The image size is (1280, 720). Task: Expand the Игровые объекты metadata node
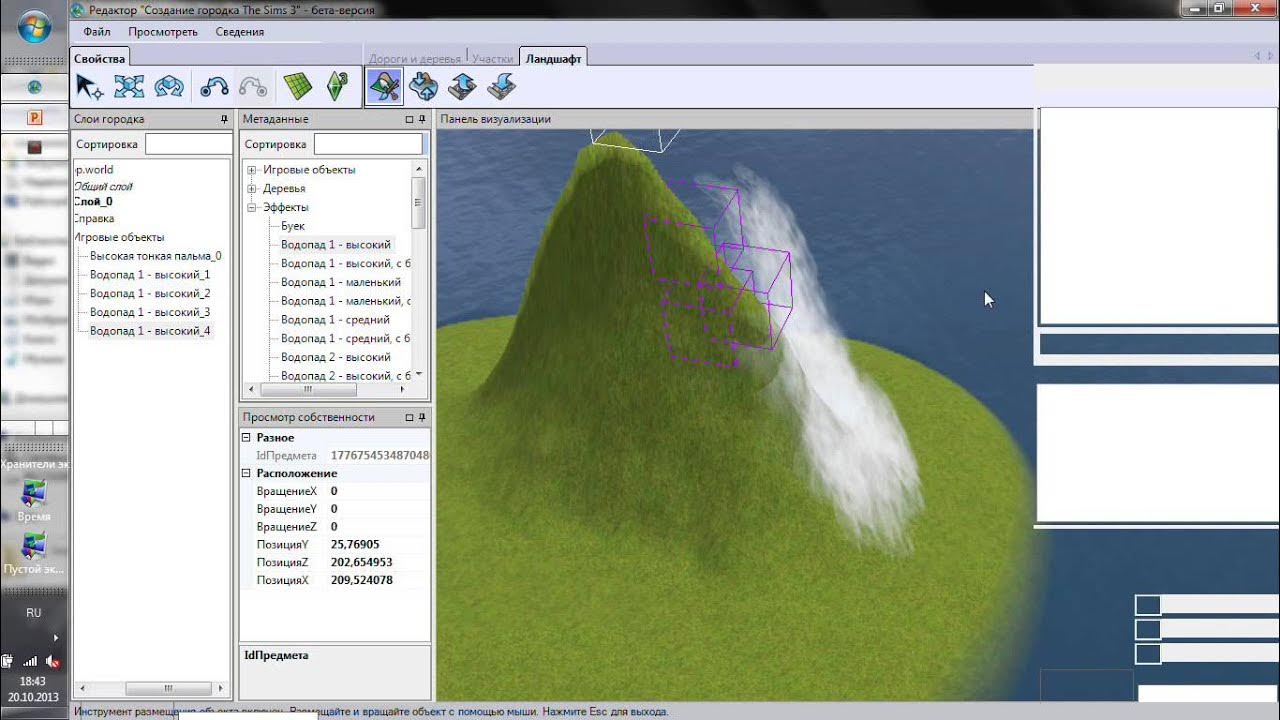click(x=252, y=170)
